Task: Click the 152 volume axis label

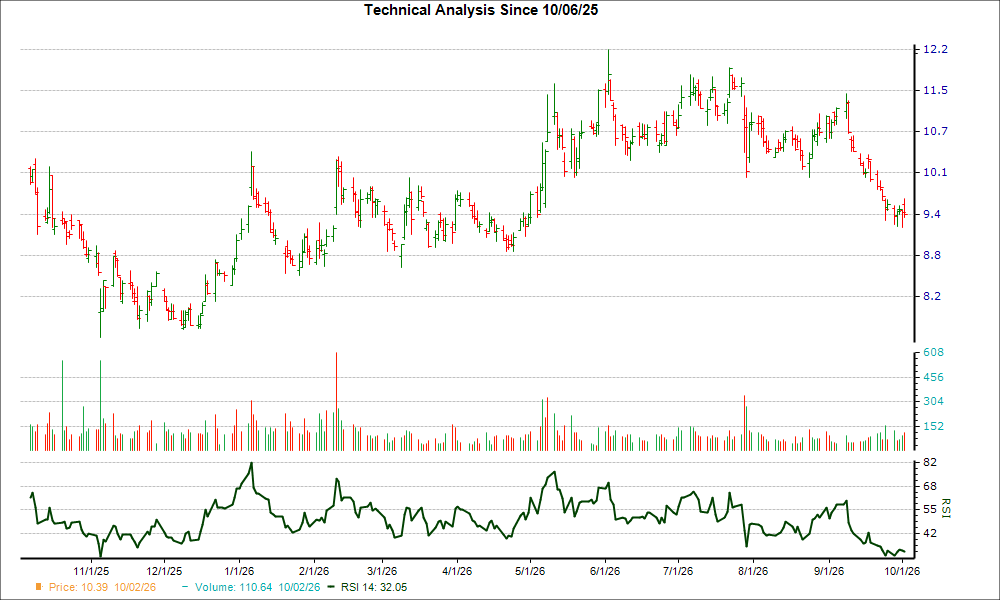Action: coord(933,426)
